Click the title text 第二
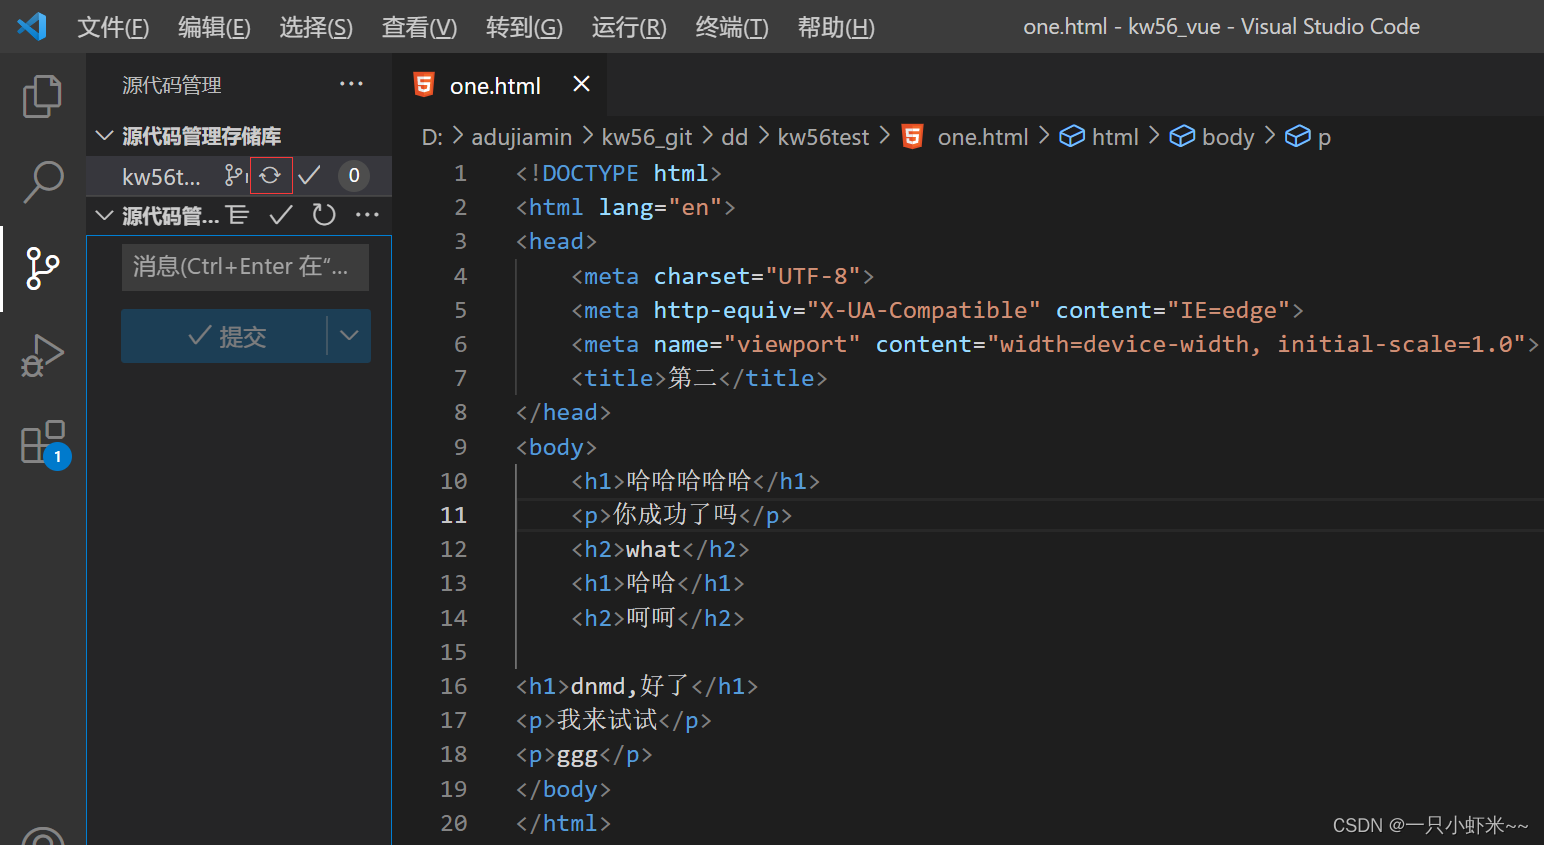 [x=693, y=378]
